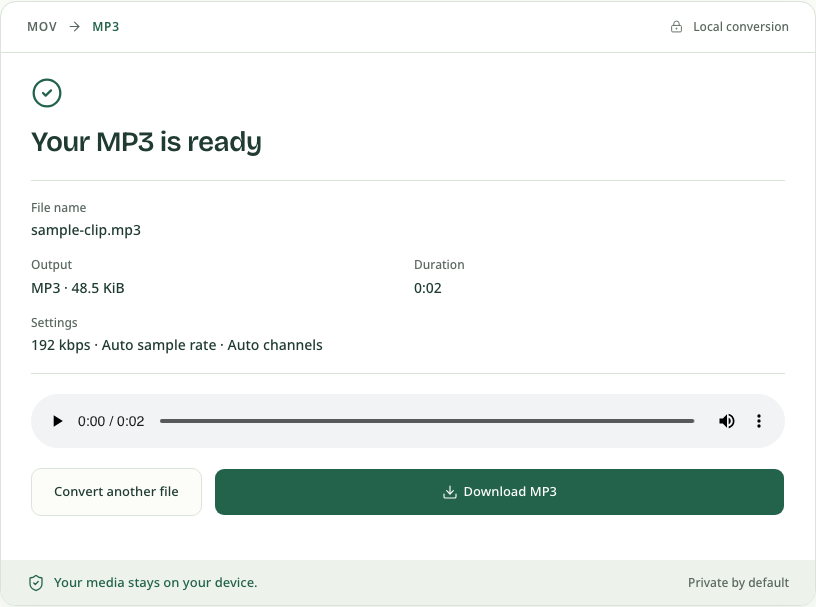Viewport: 816px width, 607px height.
Task: Click the Download MP3 button
Action: 499,491
